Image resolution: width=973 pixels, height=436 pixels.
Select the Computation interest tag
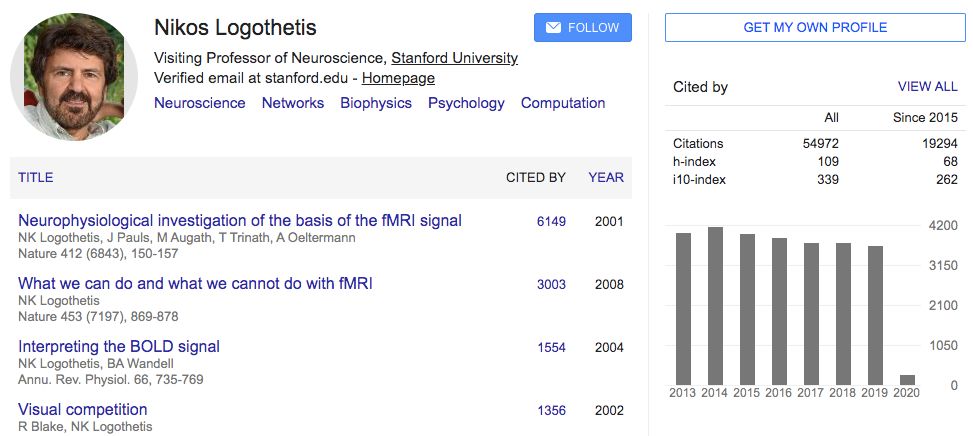tap(563, 103)
